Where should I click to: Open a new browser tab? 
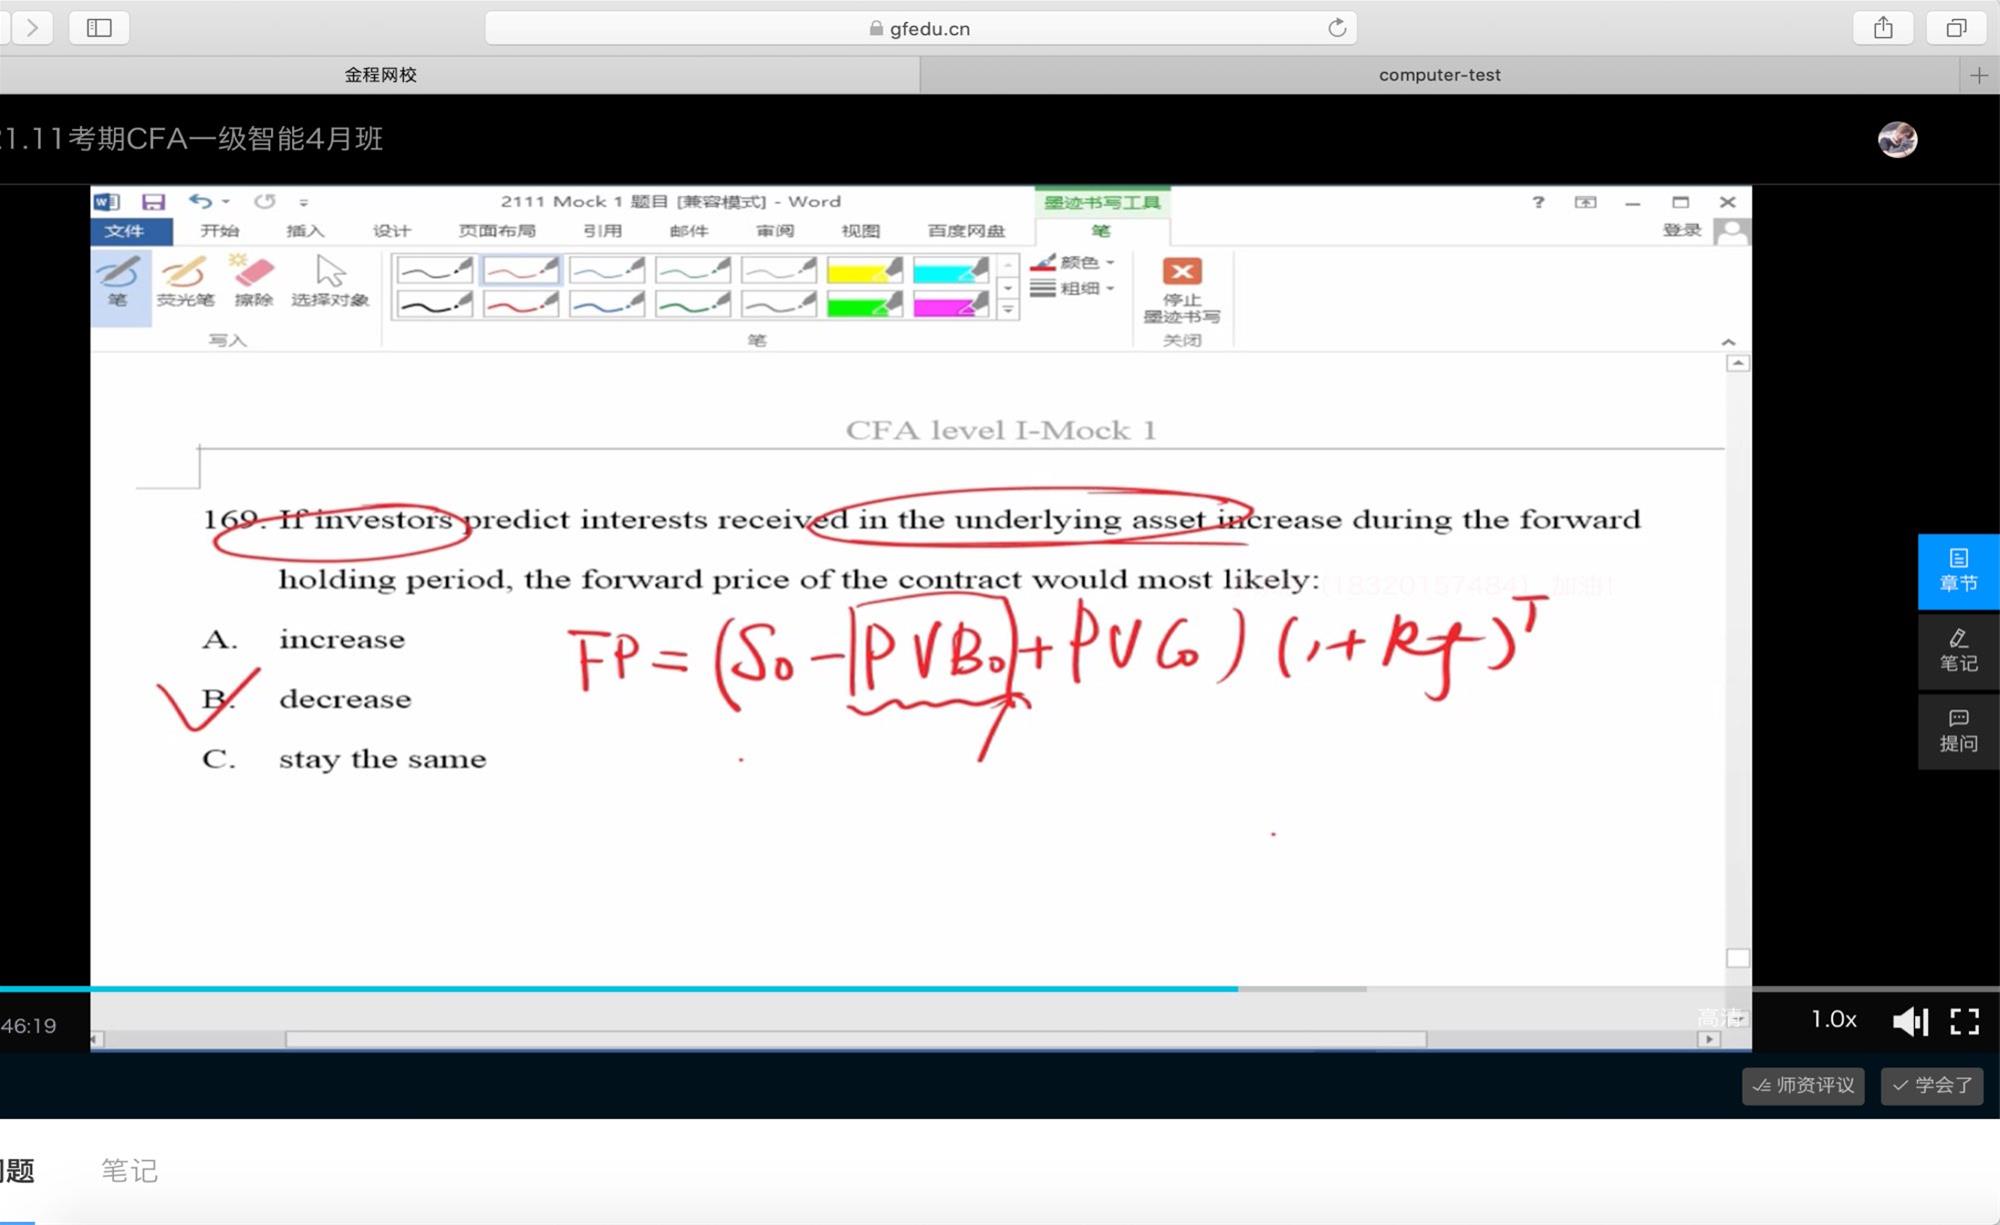1978,75
